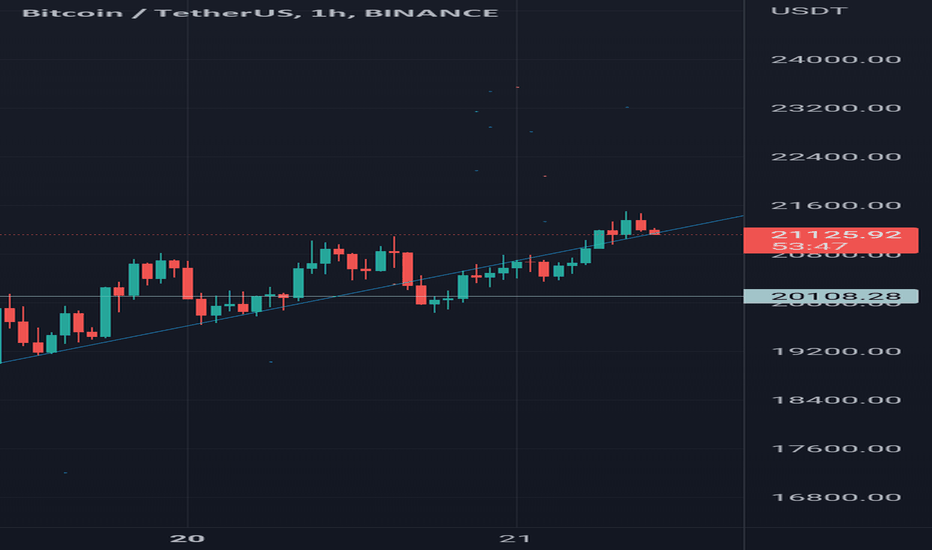Select the 18400.00 price axis label
The height and width of the screenshot is (550, 932).
836,400
